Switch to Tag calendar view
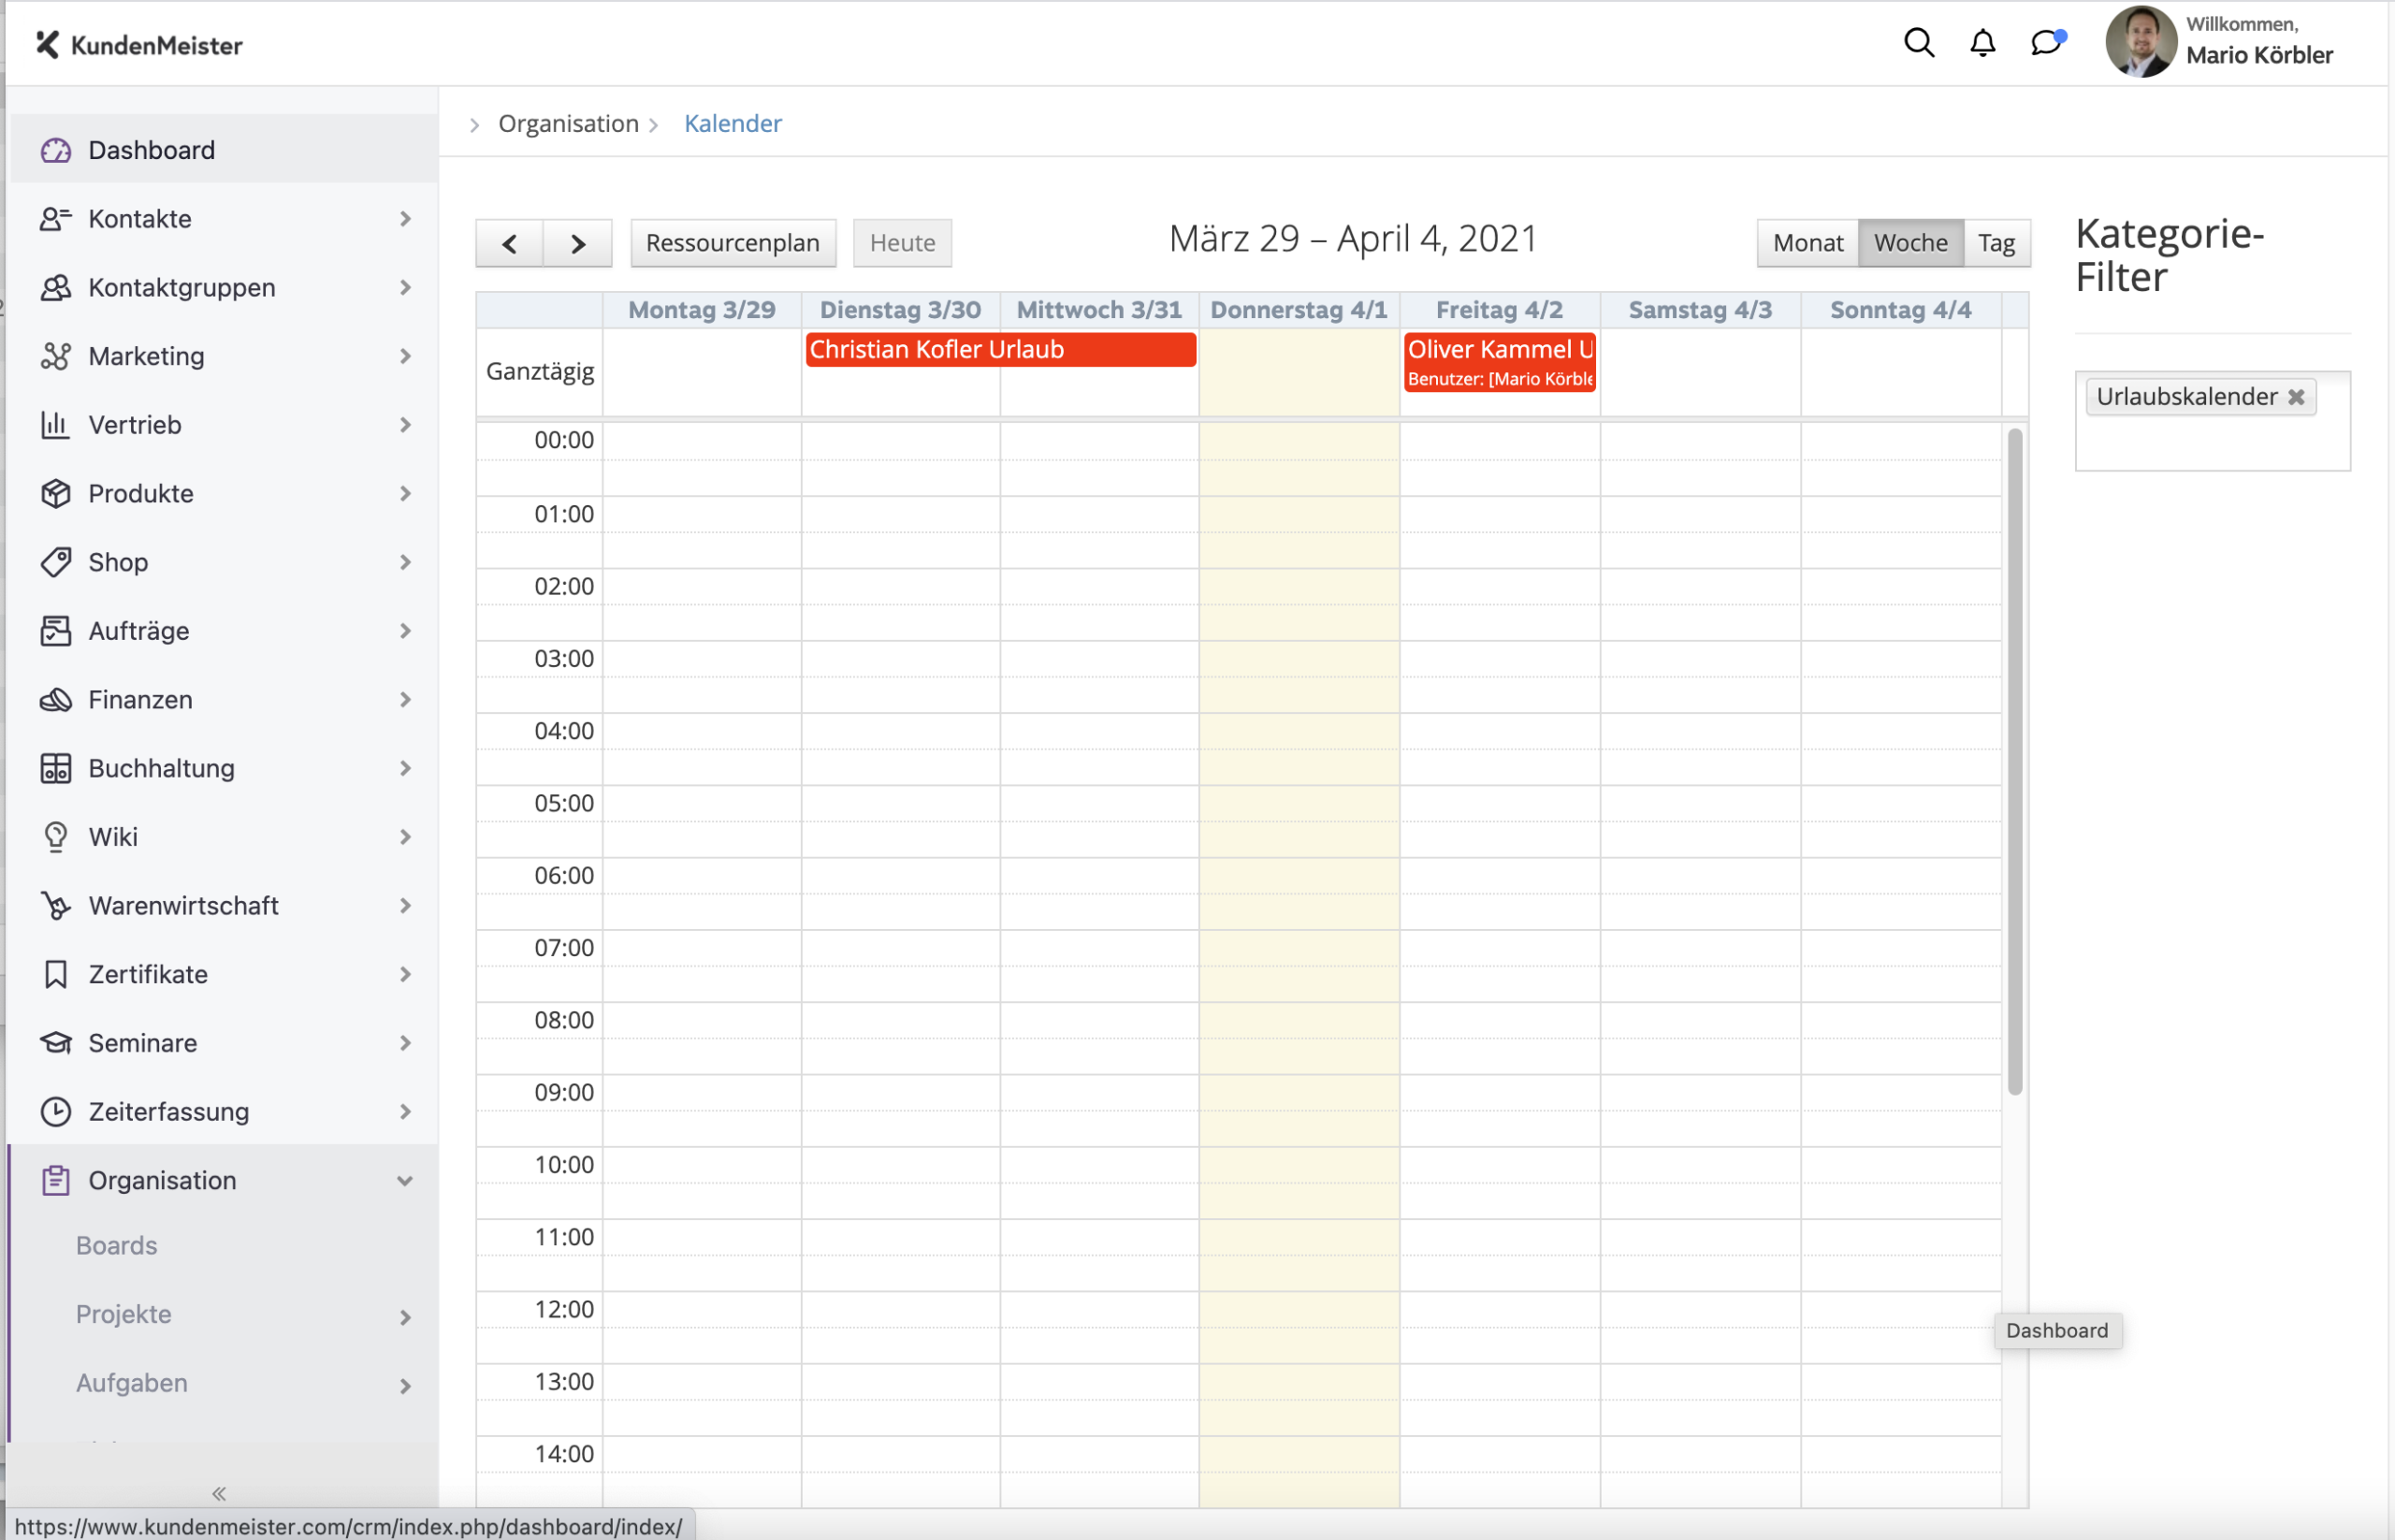The height and width of the screenshot is (1540, 2395). pyautogui.click(x=1994, y=241)
